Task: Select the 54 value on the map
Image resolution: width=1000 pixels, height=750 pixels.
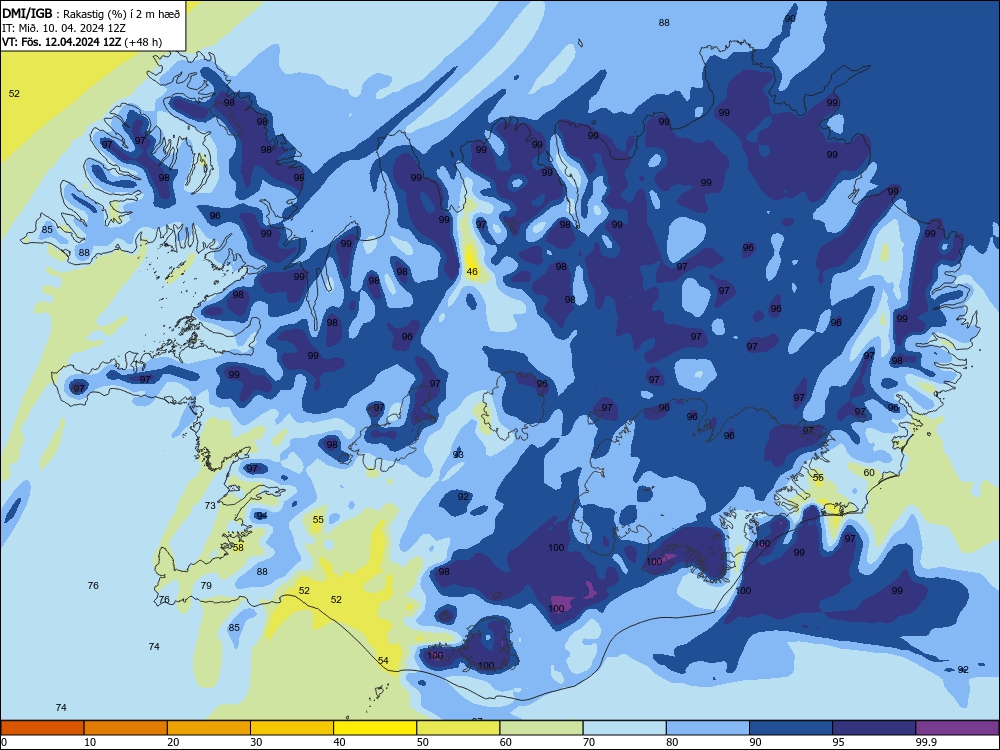Action: 383,661
